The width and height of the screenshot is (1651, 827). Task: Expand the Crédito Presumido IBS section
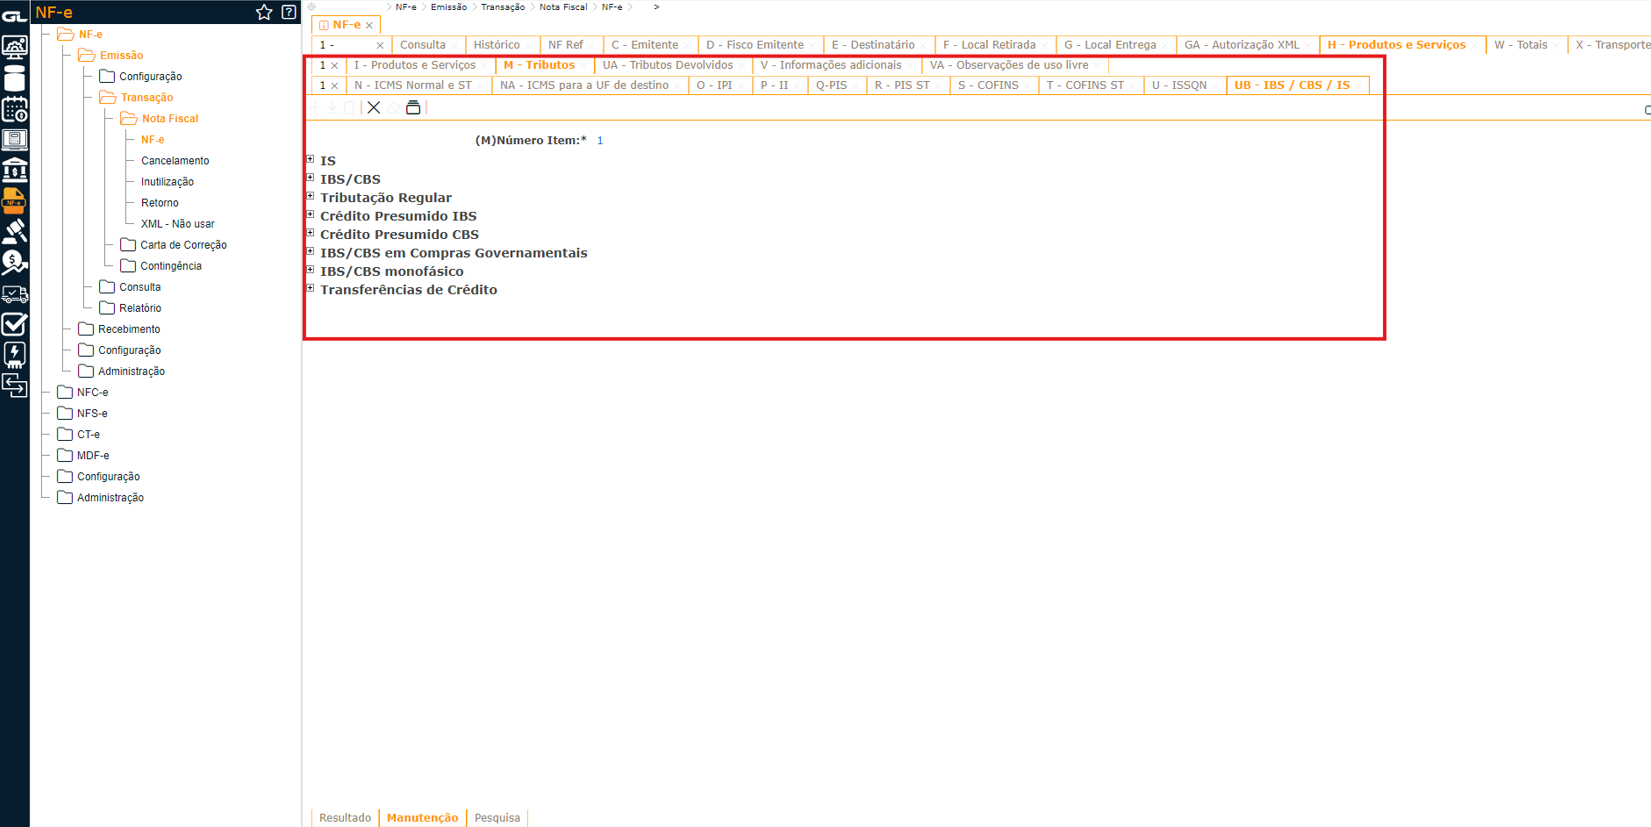tap(311, 215)
